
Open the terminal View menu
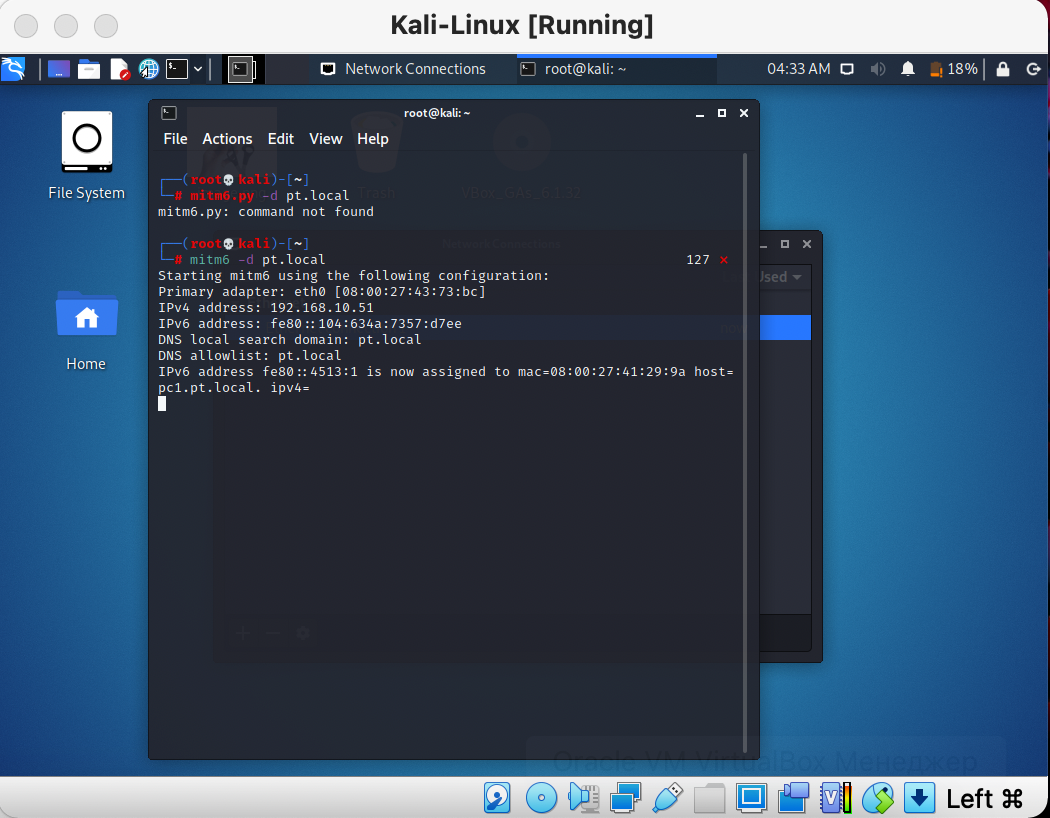pyautogui.click(x=325, y=139)
